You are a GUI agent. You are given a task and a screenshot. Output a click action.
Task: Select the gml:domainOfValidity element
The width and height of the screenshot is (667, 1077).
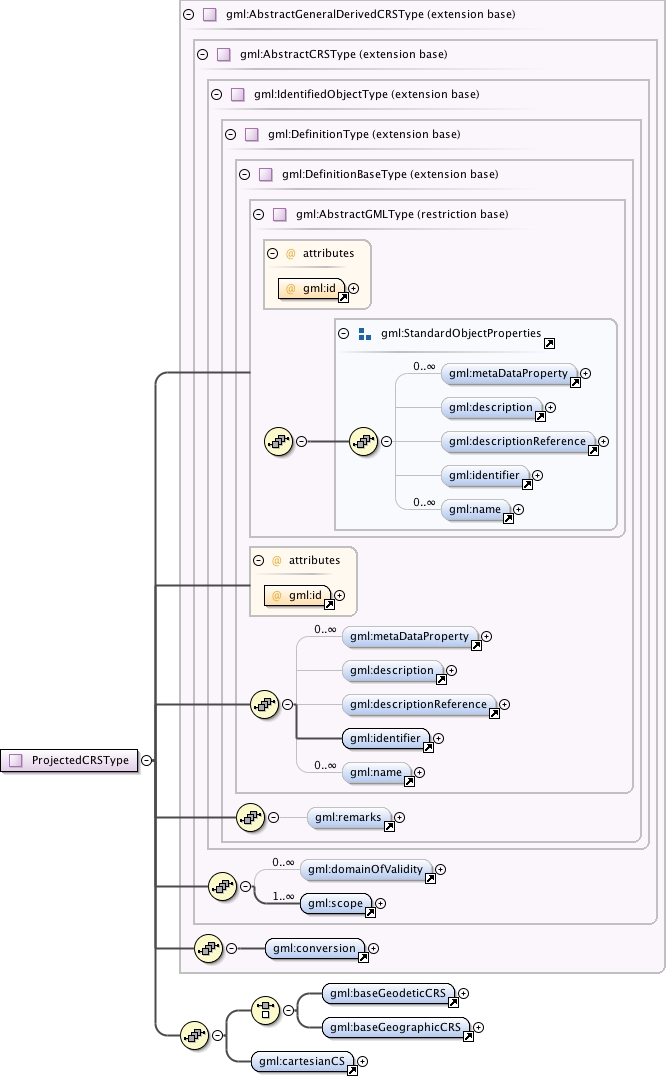coord(366,870)
